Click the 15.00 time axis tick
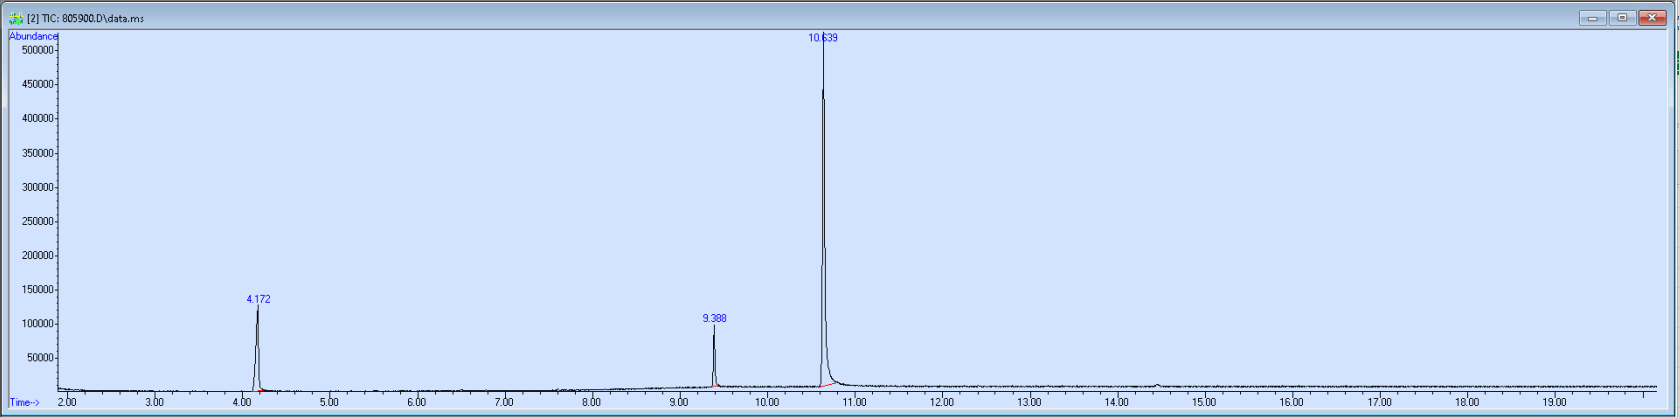This screenshot has width=1679, height=417. [1204, 402]
